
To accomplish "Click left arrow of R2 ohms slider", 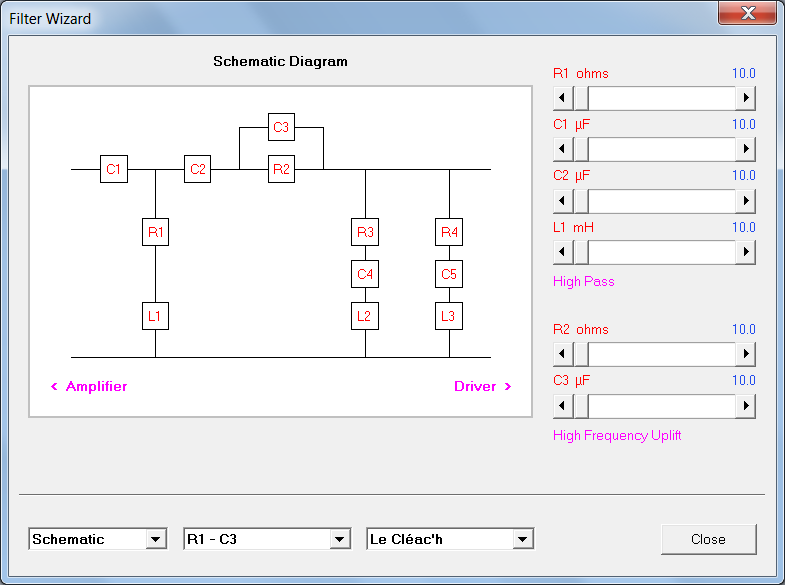I will pos(563,354).
